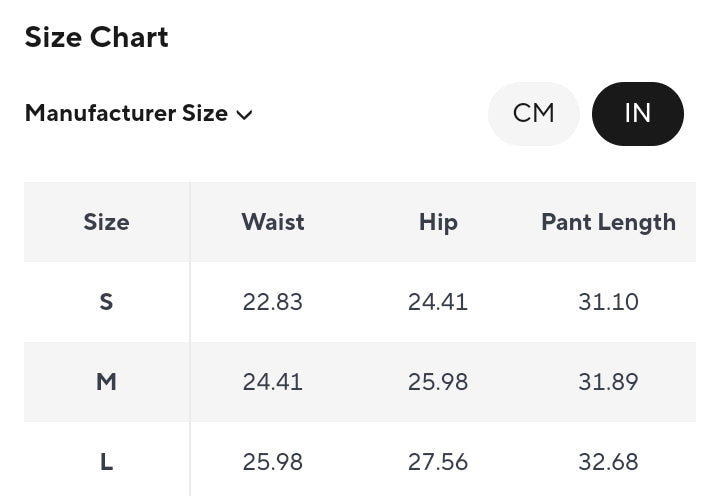
Task: Select the M size row label
Action: pos(106,382)
